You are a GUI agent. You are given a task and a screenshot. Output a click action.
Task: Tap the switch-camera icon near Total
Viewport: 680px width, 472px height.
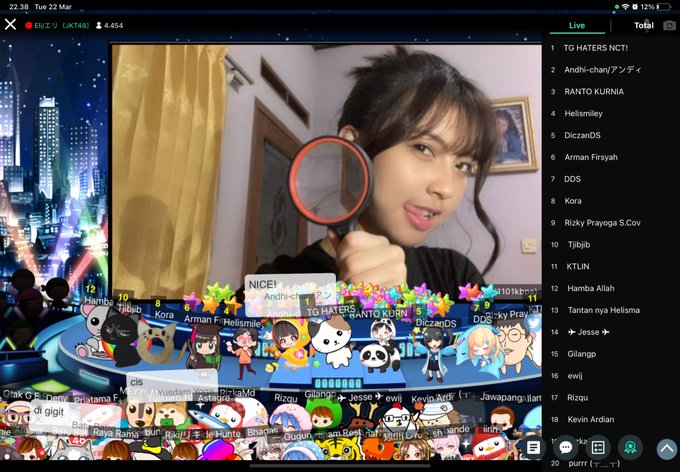tap(670, 26)
